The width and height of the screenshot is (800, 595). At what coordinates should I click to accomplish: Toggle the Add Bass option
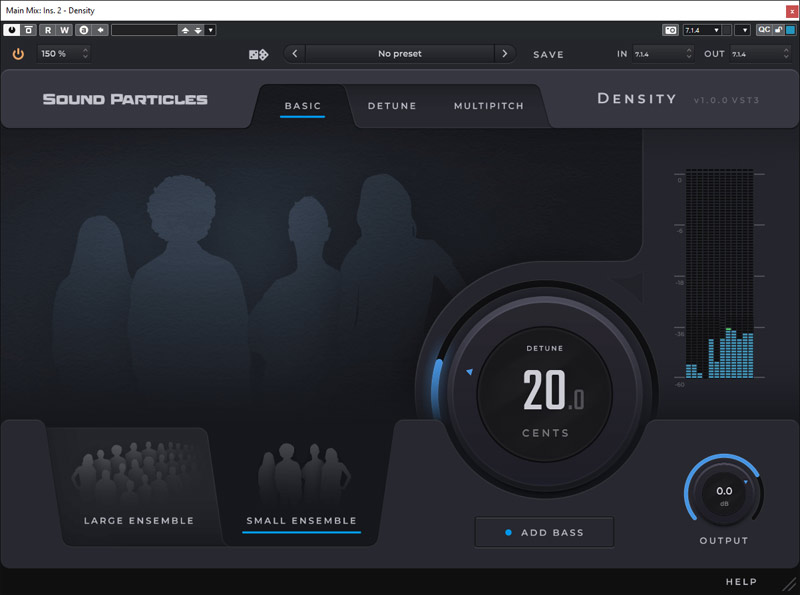[544, 532]
